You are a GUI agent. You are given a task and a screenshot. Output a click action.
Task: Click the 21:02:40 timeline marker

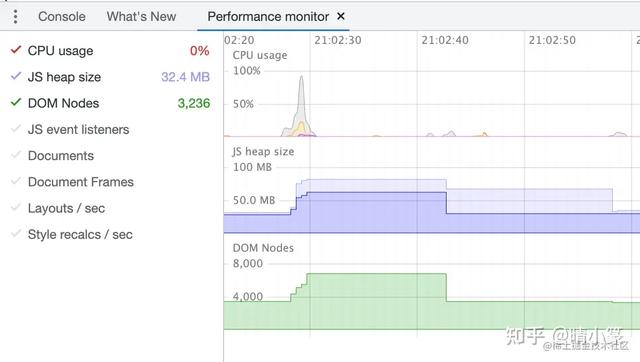coord(445,40)
